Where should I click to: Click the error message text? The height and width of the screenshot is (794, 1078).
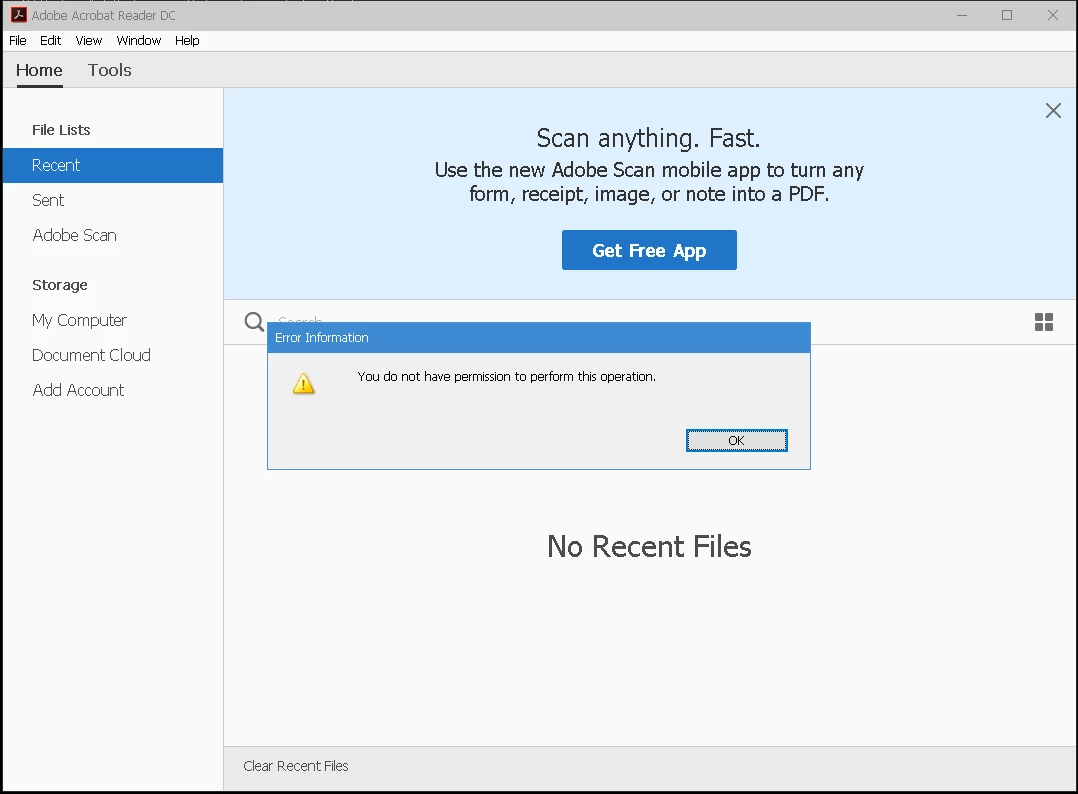[x=507, y=377]
